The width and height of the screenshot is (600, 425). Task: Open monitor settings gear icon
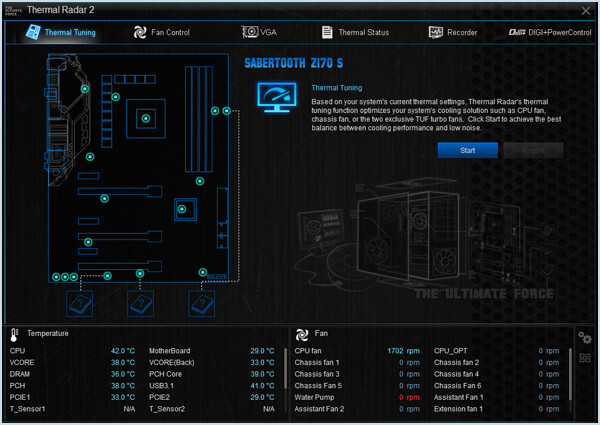(x=585, y=338)
